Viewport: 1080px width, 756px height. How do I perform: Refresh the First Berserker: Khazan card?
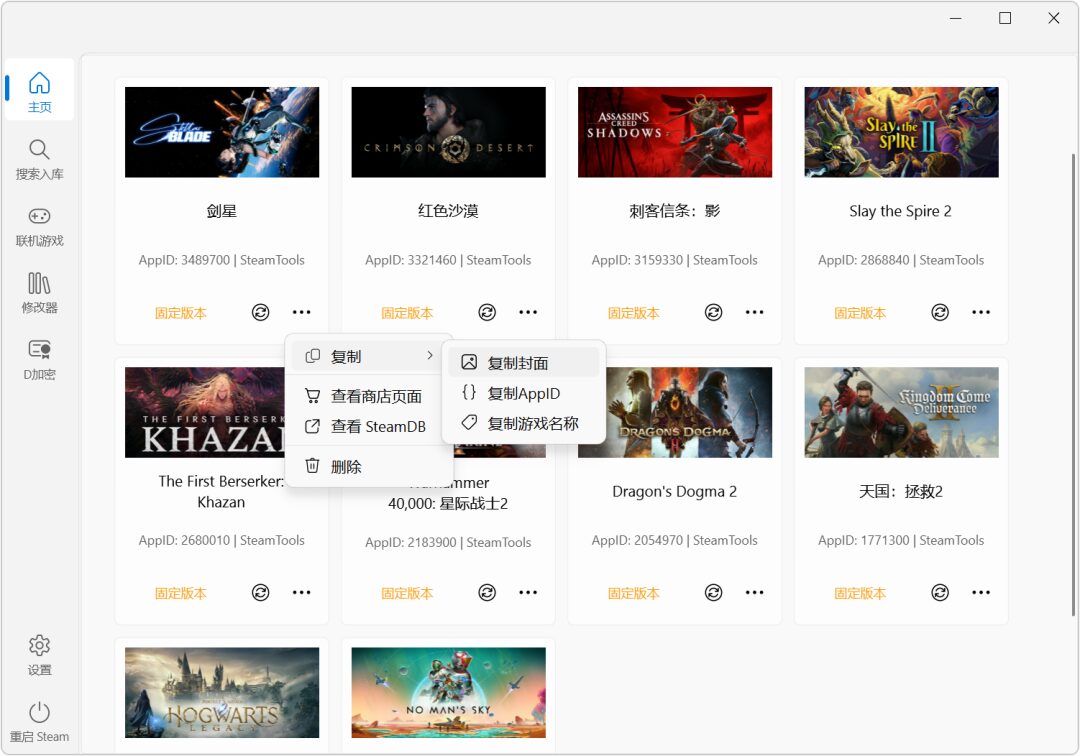pyautogui.click(x=260, y=593)
